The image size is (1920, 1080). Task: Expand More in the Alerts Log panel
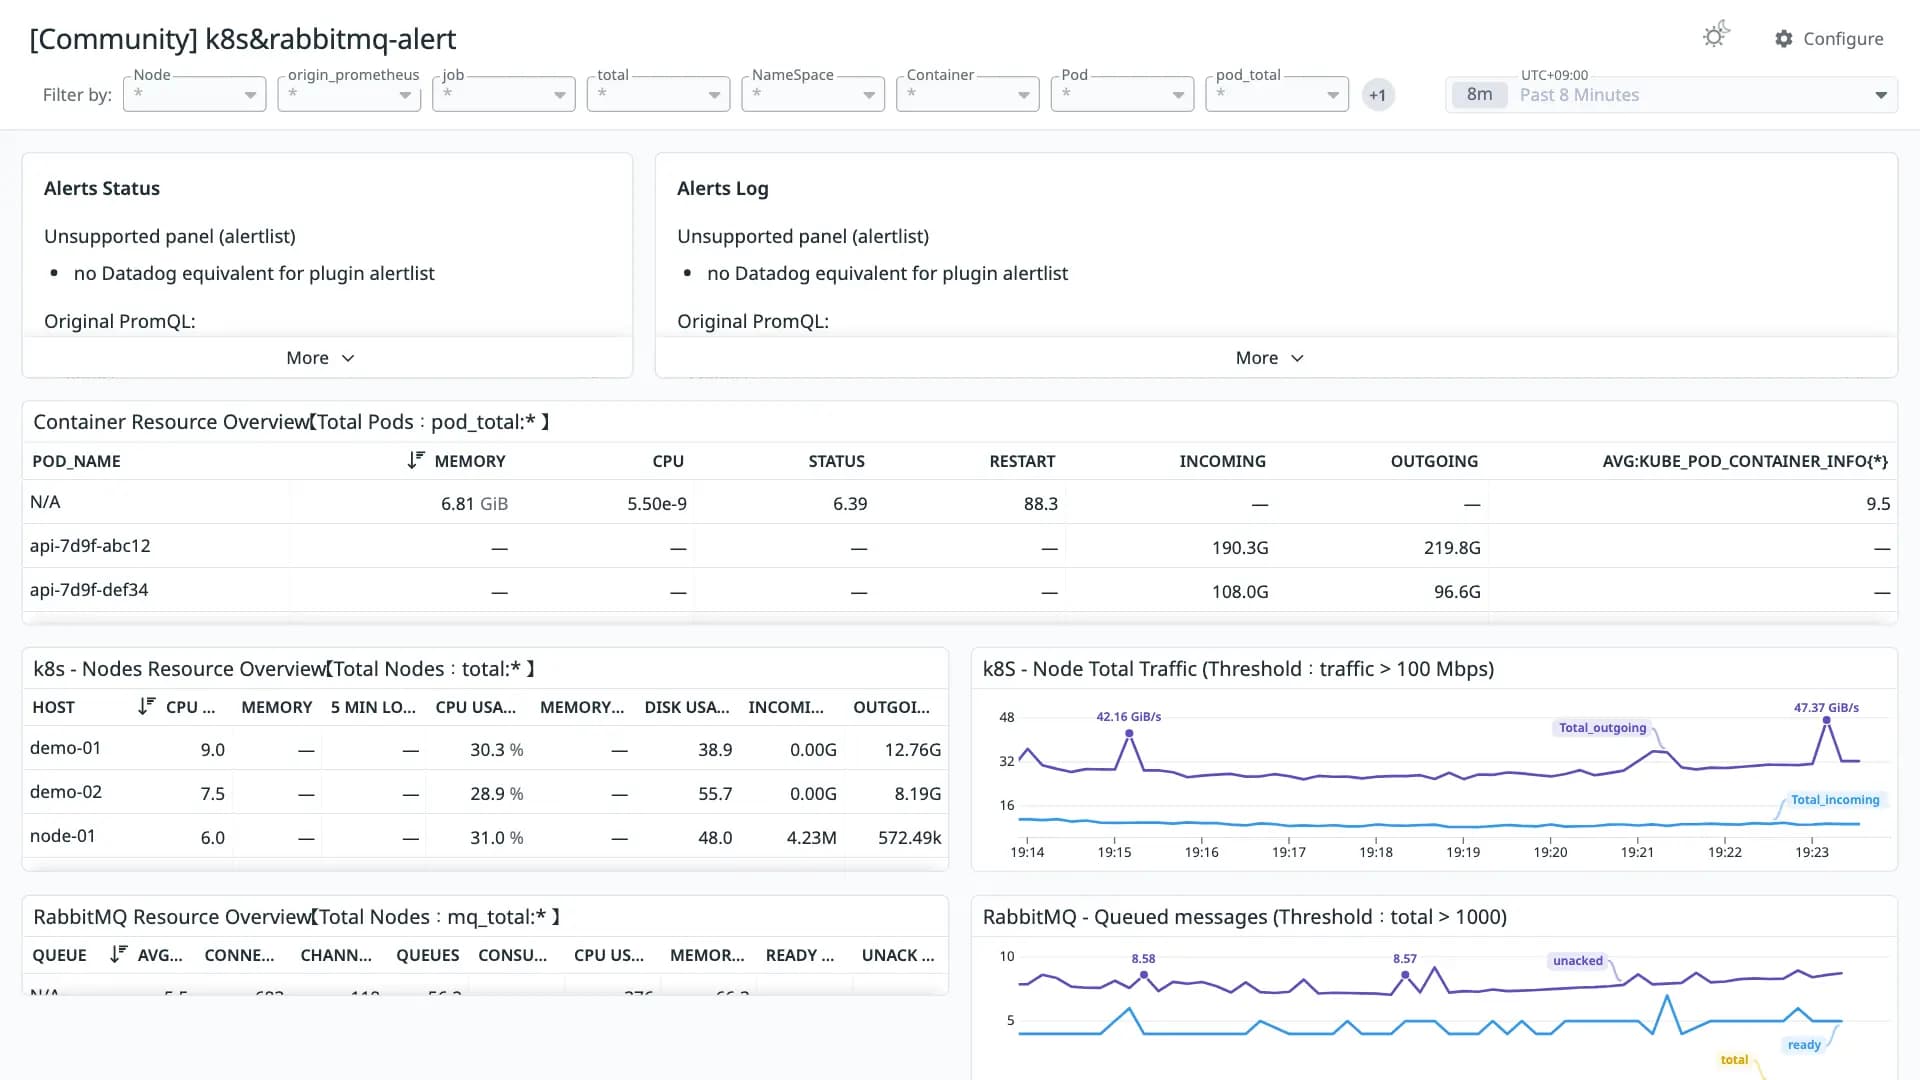coord(1269,358)
